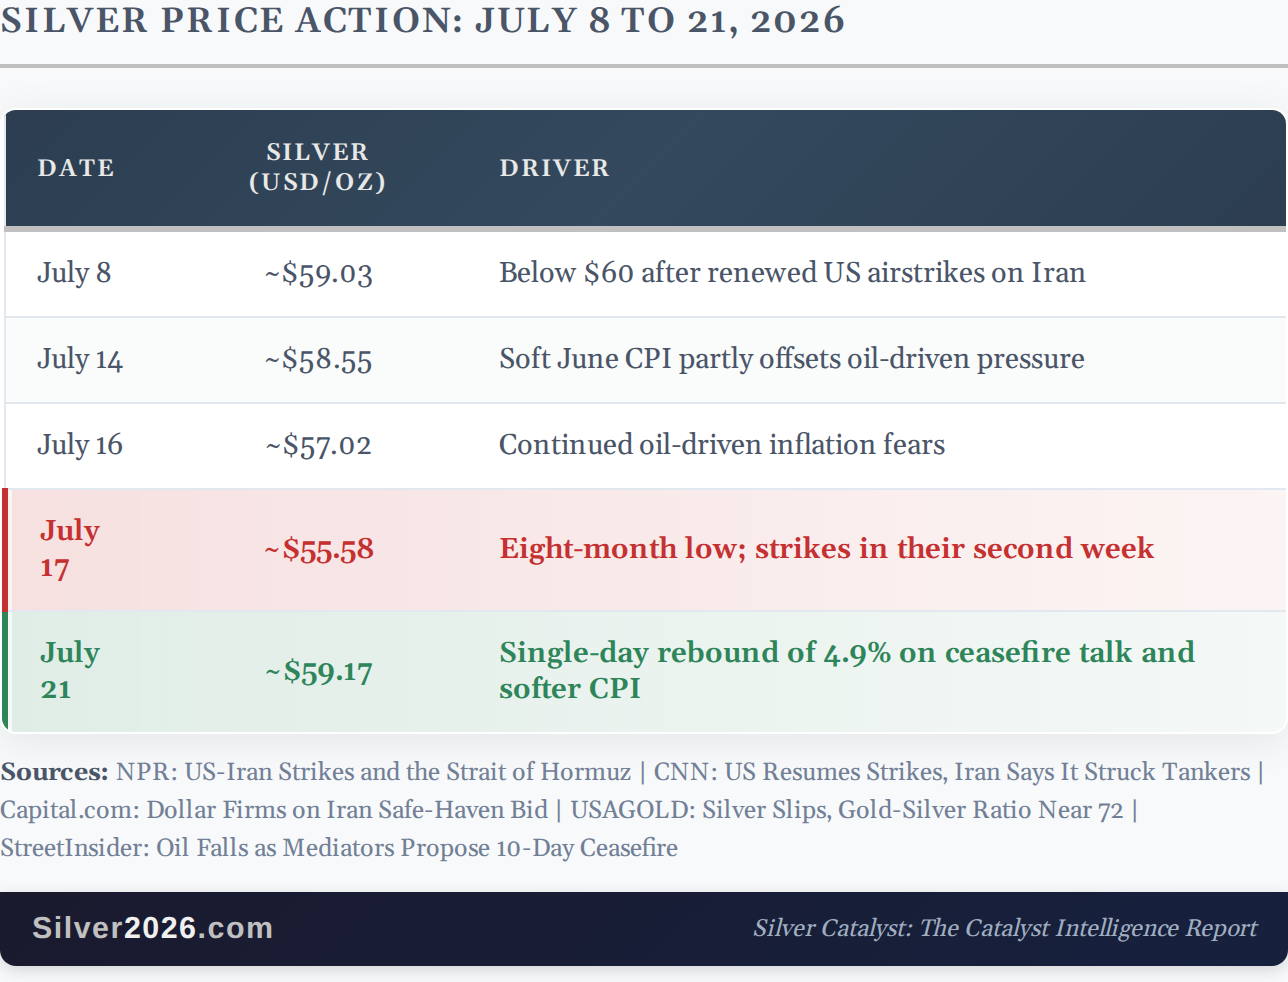Image resolution: width=1288 pixels, height=982 pixels.
Task: Select the July 16 date cell
Action: pos(80,445)
